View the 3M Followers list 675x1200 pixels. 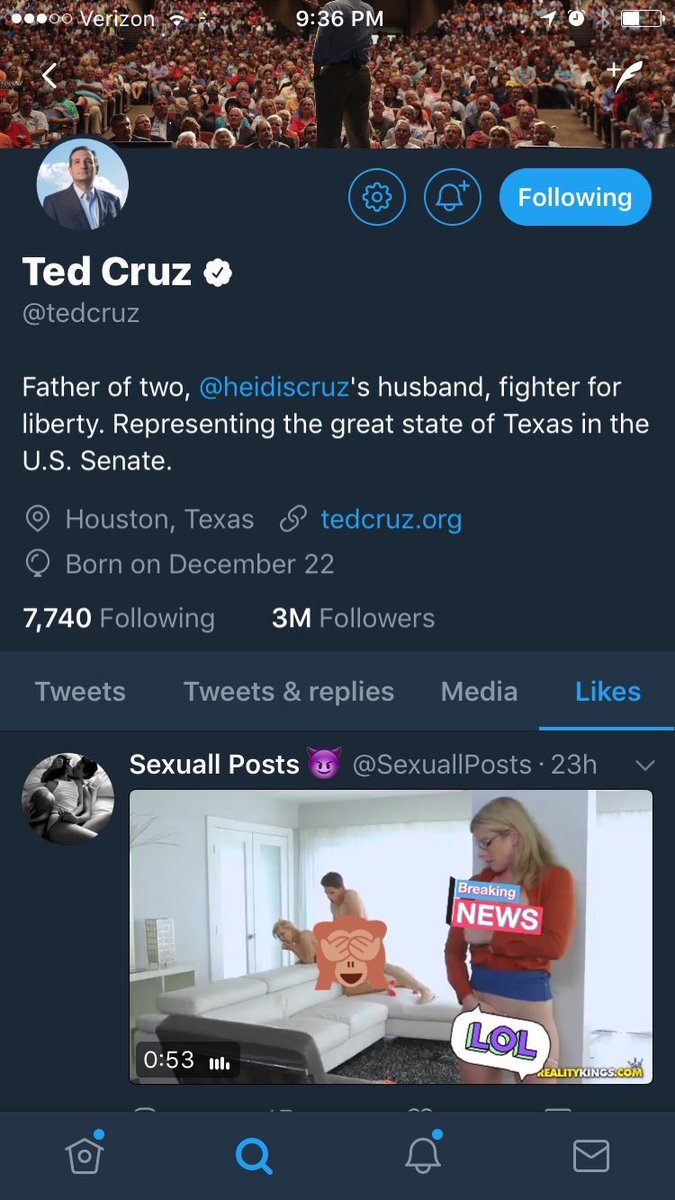point(353,618)
